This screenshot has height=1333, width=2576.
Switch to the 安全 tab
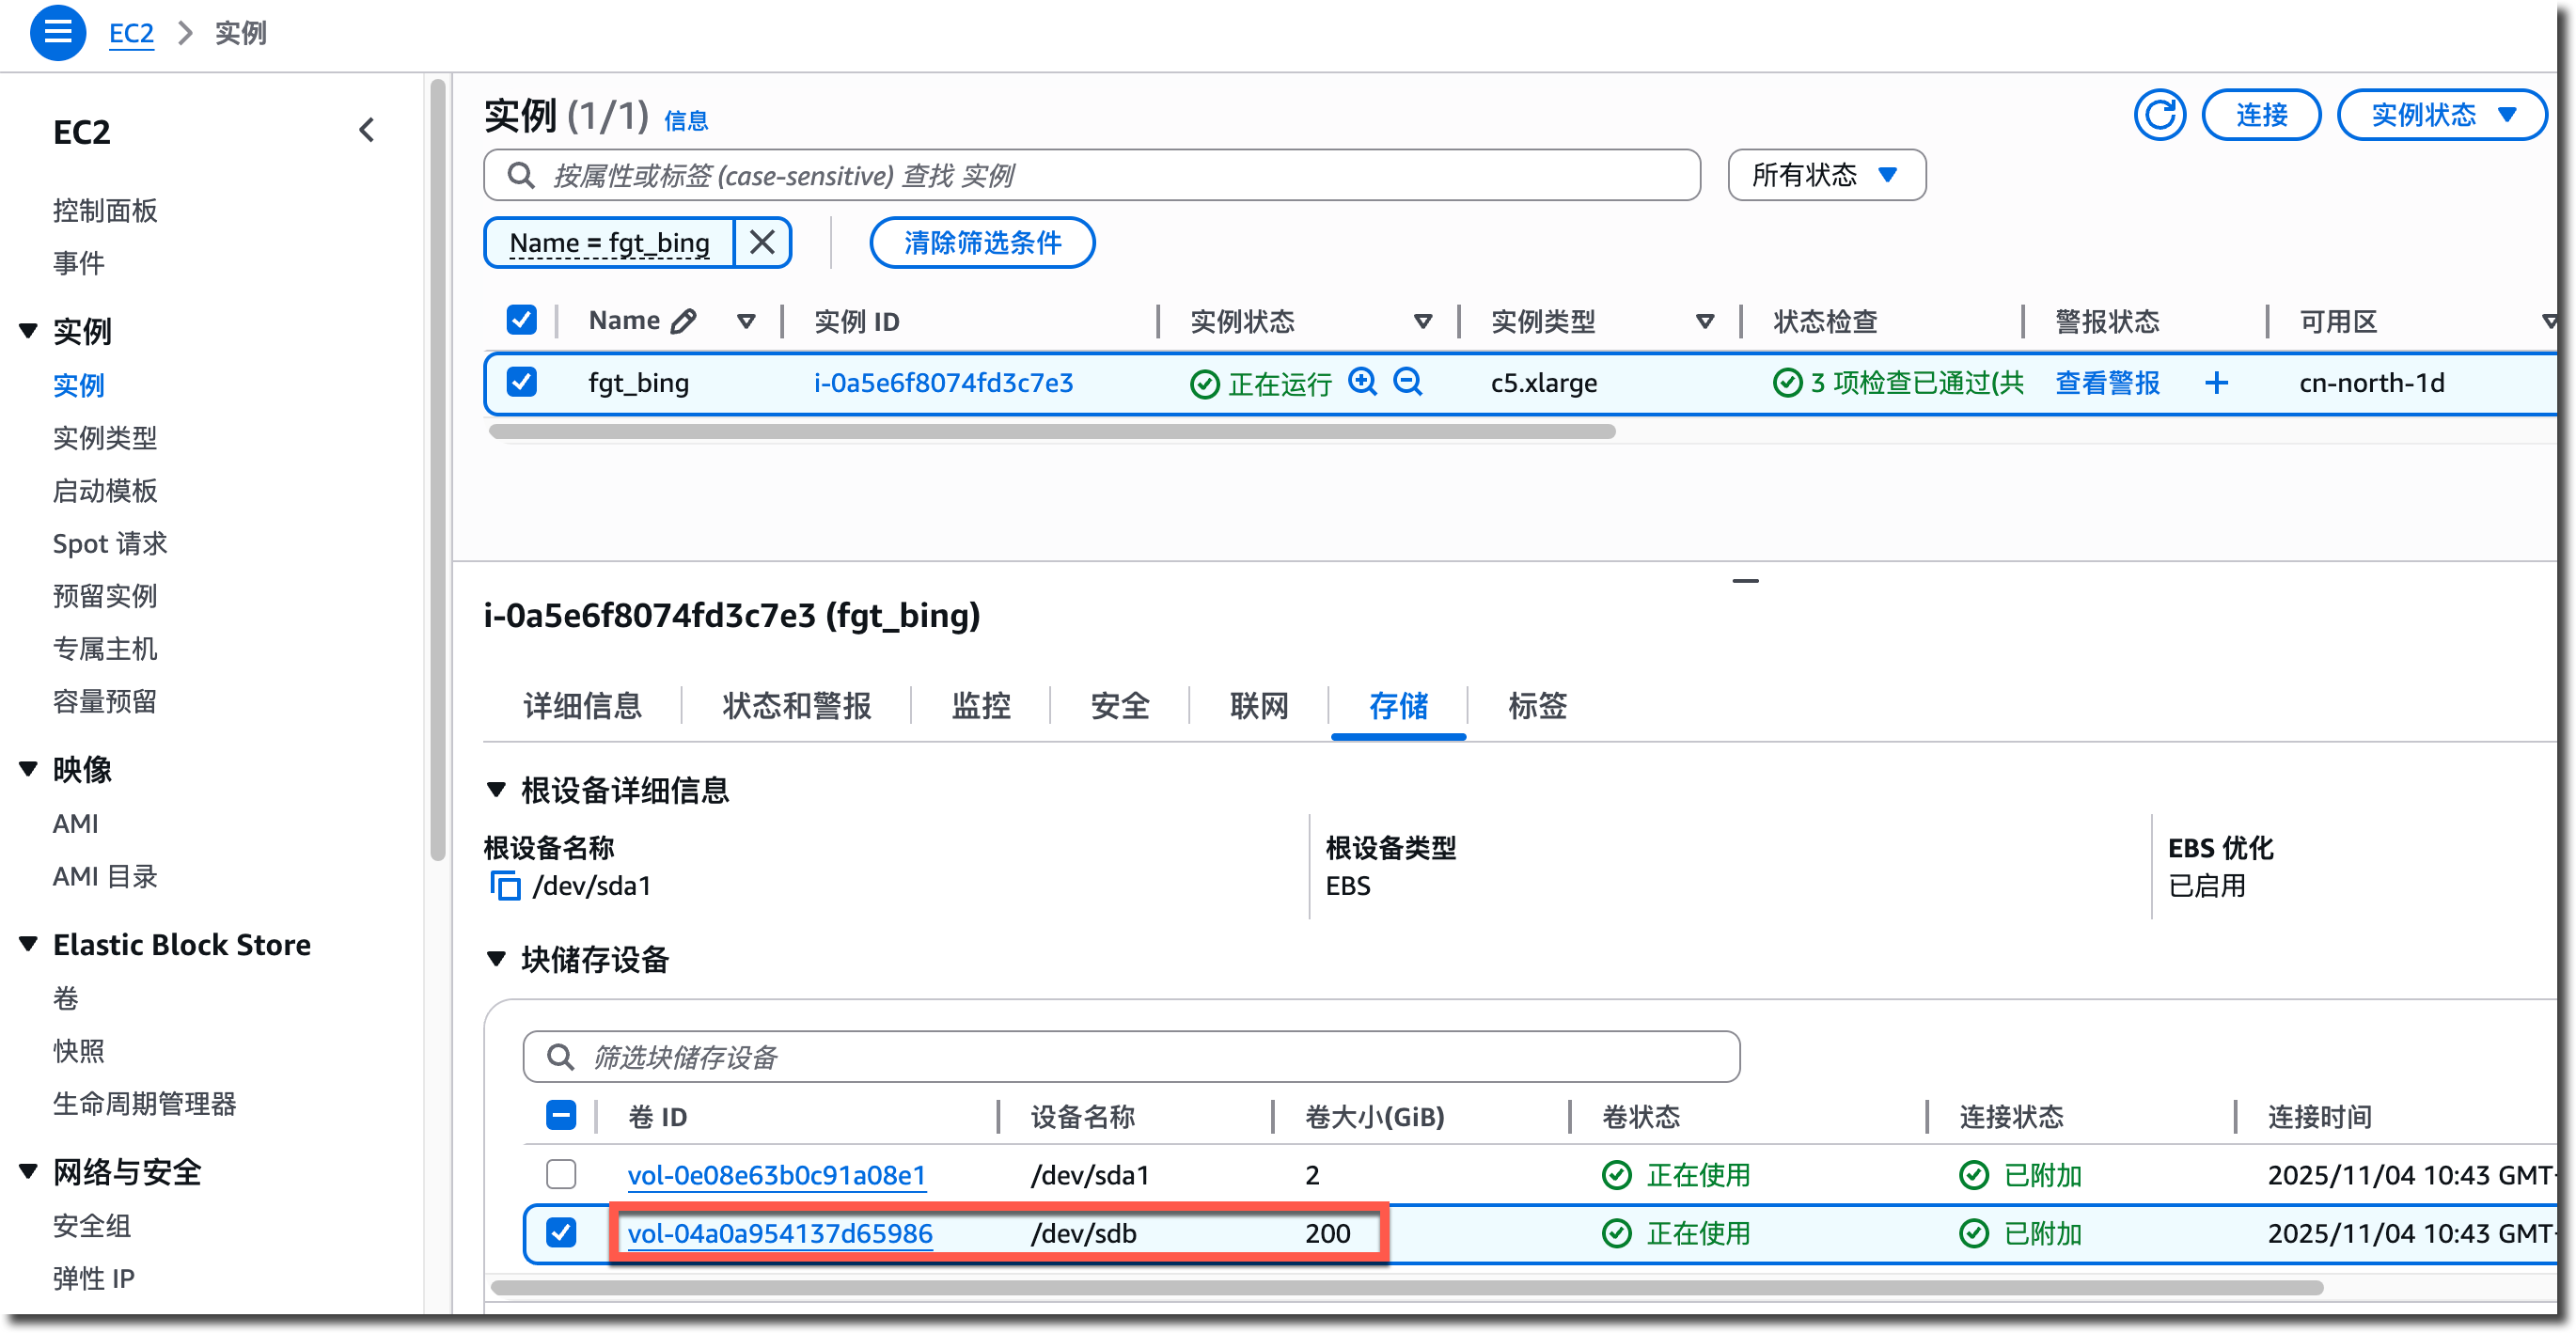click(x=1119, y=706)
